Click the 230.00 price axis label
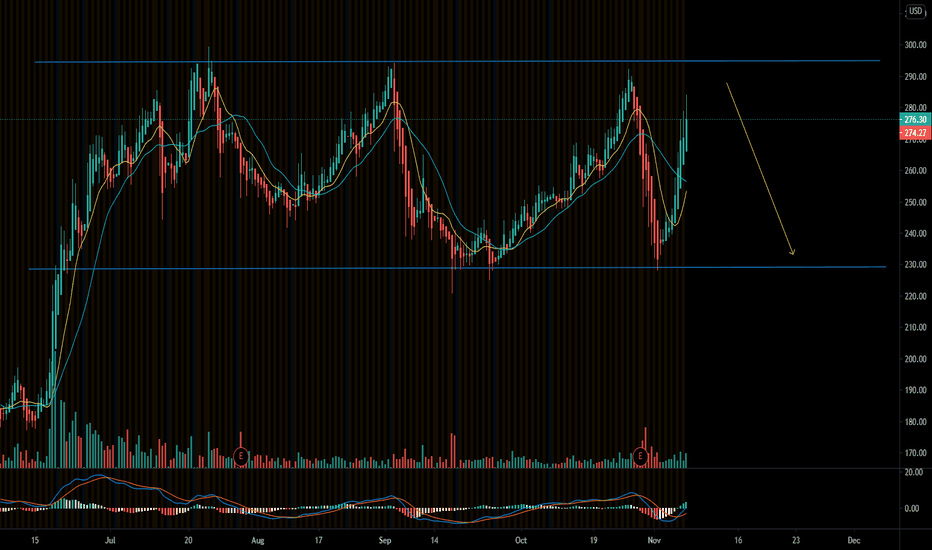The width and height of the screenshot is (932, 550). coord(915,265)
